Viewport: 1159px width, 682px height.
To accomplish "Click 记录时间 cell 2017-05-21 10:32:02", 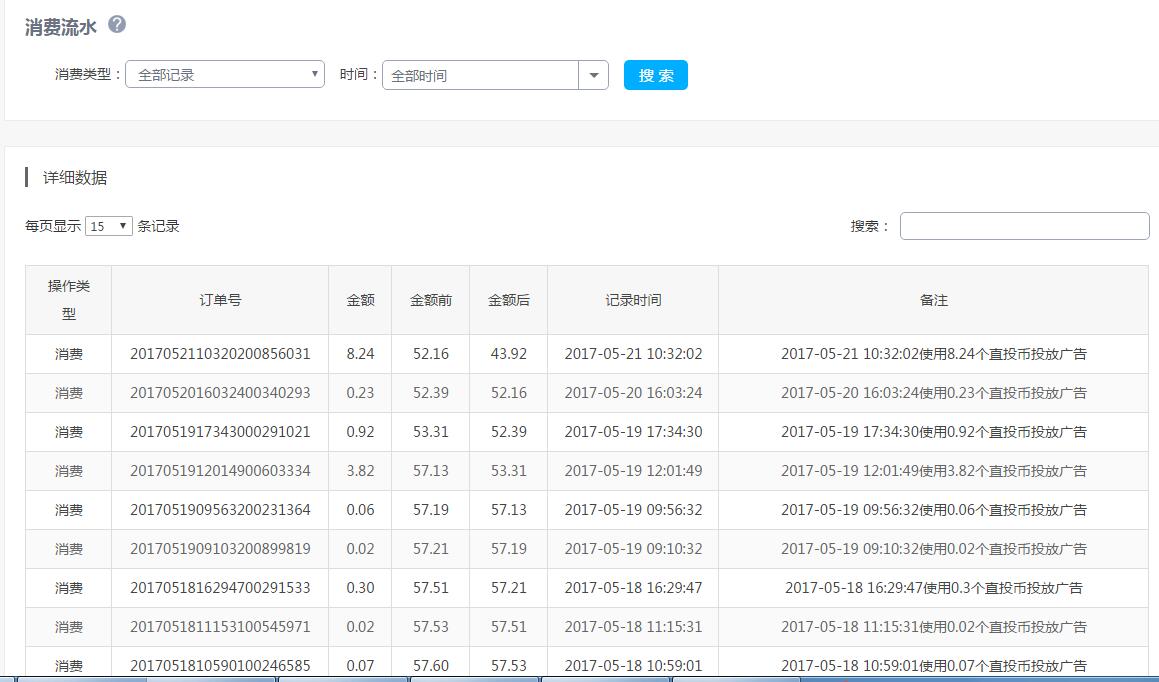I will pyautogui.click(x=633, y=354).
